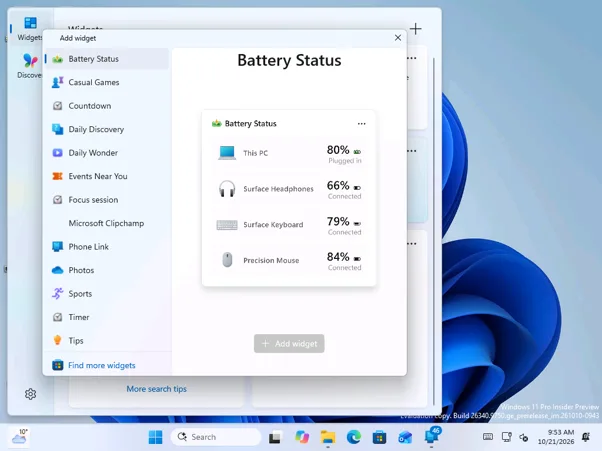Click the touch keyboard tray icon

(488, 437)
